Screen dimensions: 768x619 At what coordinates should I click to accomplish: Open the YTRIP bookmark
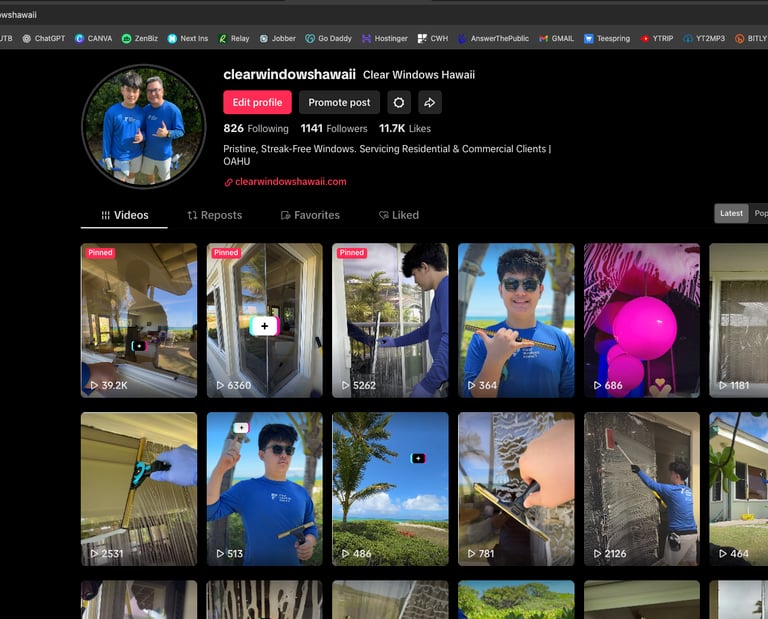(x=657, y=38)
